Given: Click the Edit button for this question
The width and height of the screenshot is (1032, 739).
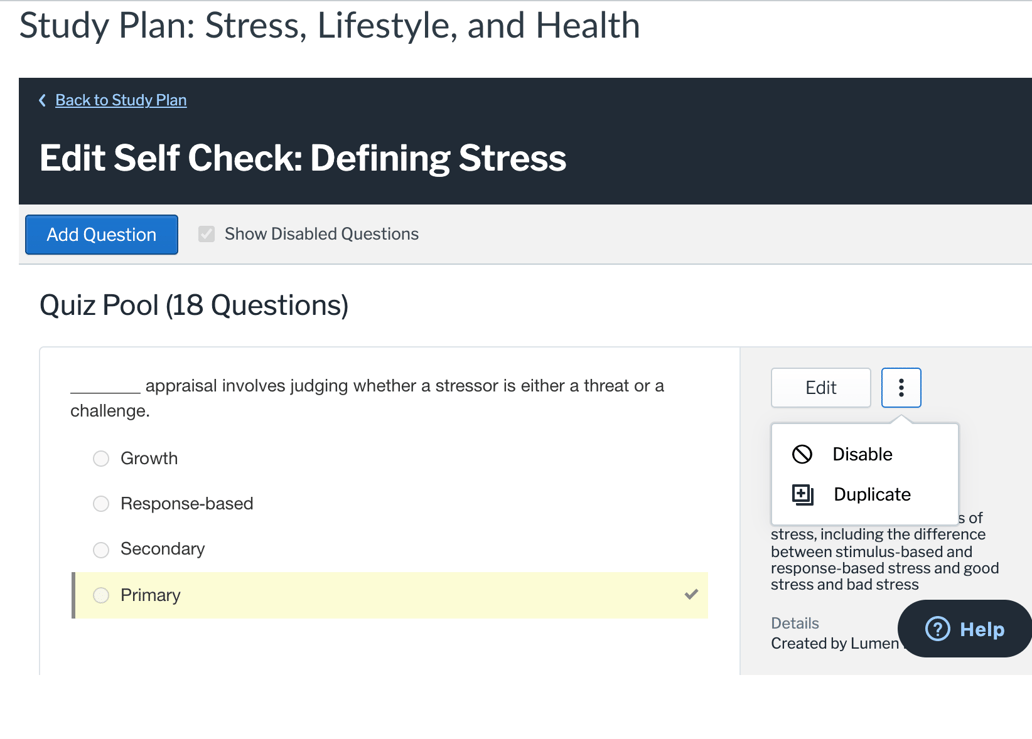Looking at the screenshot, I should click(x=820, y=388).
